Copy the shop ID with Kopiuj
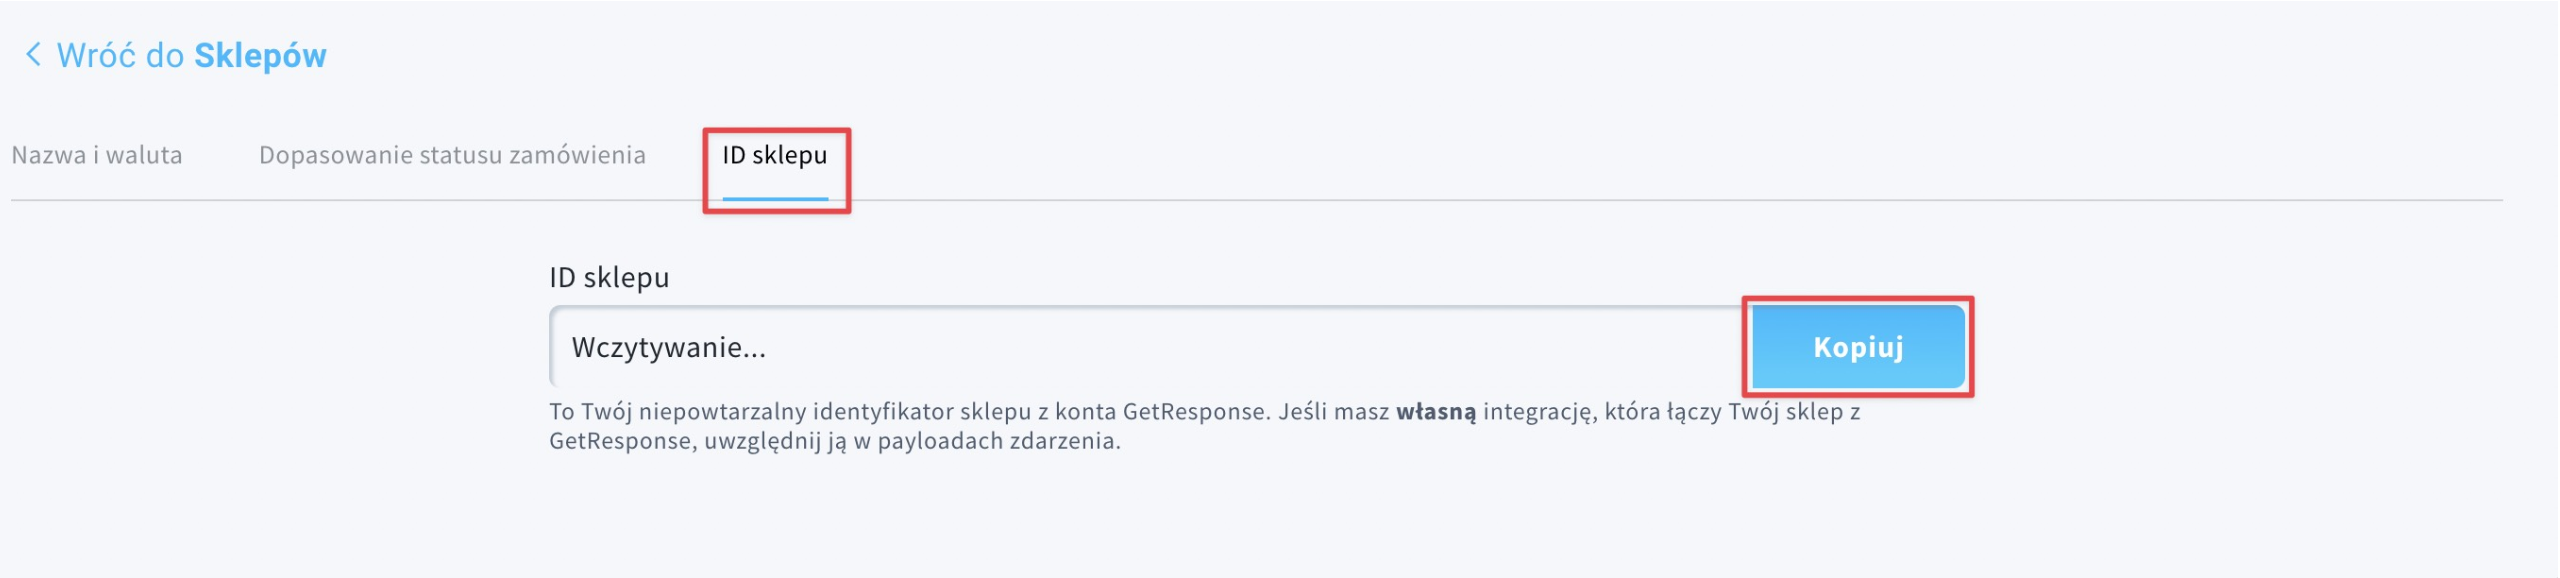 click(x=1858, y=347)
